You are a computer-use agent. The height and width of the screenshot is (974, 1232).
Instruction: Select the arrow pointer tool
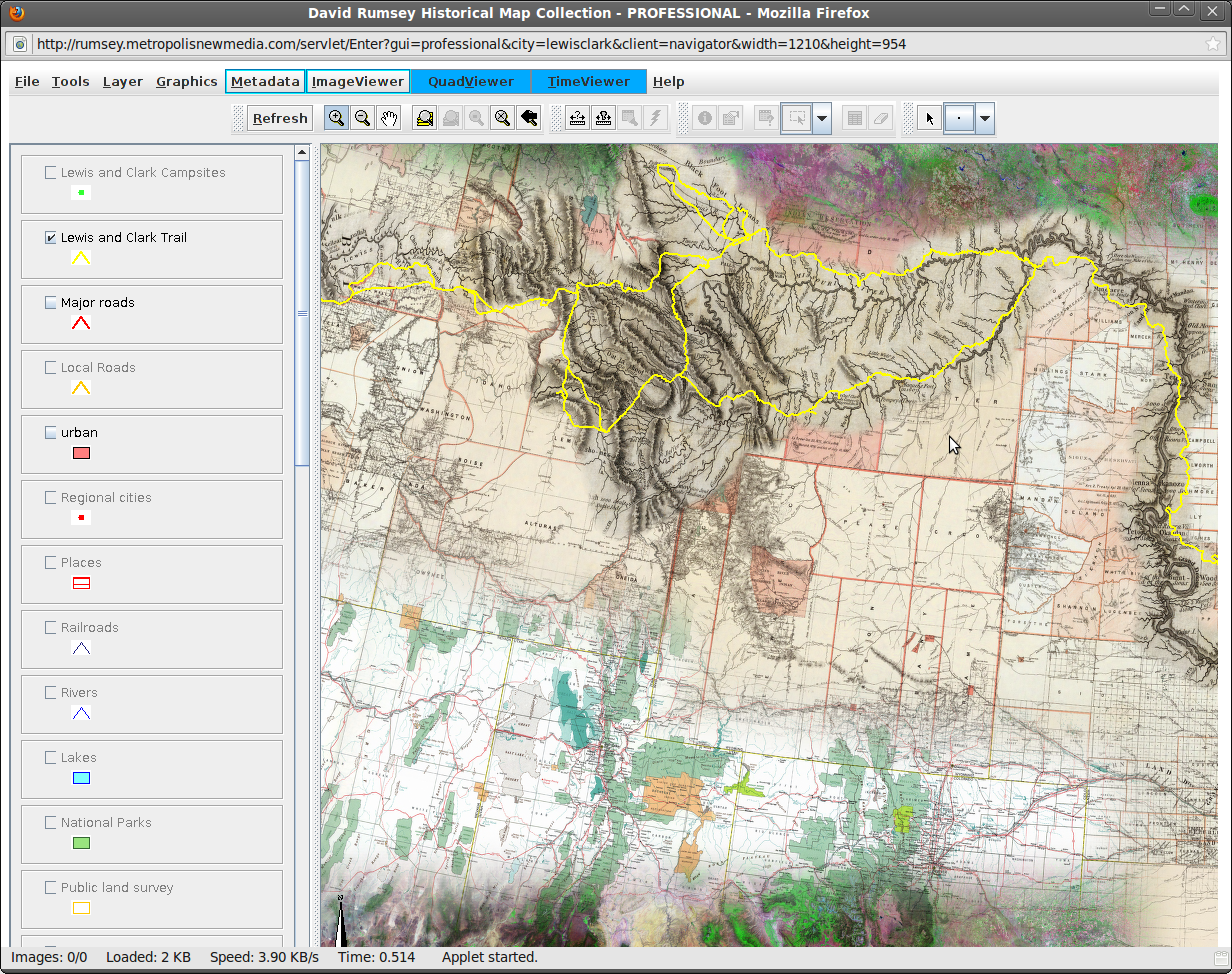(929, 118)
